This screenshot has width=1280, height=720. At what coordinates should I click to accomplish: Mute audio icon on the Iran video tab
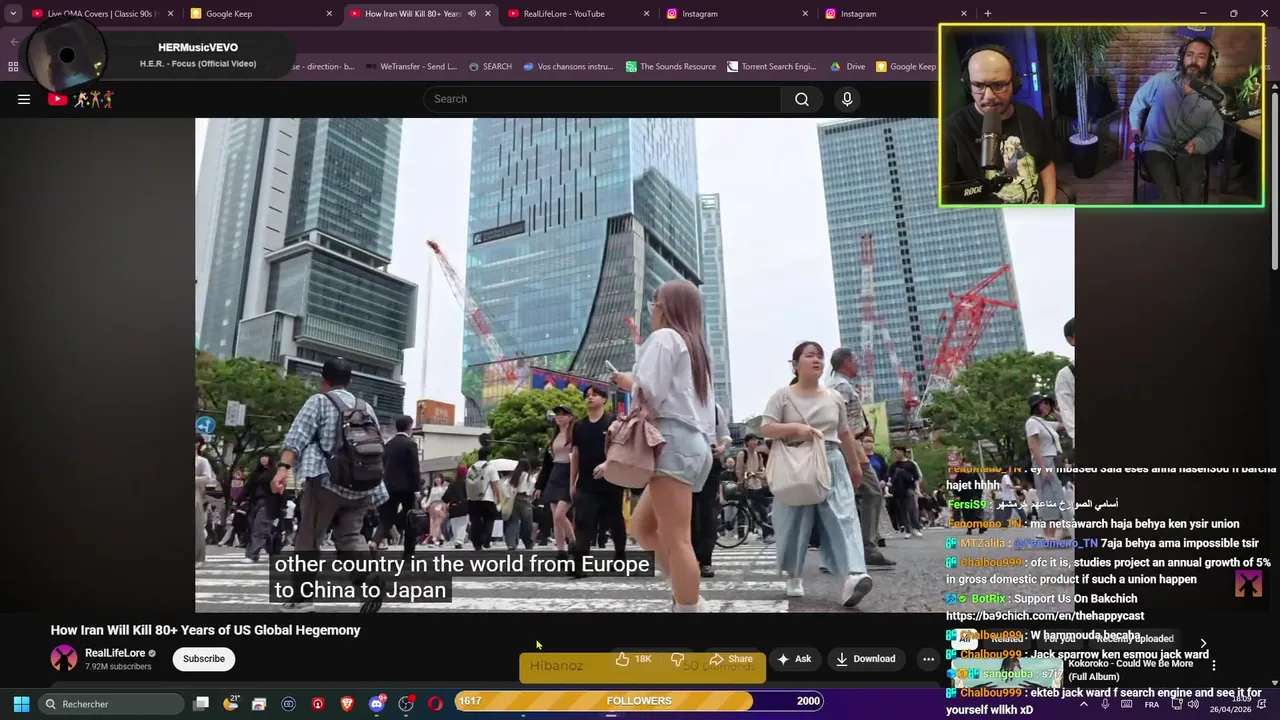pyautogui.click(x=471, y=14)
